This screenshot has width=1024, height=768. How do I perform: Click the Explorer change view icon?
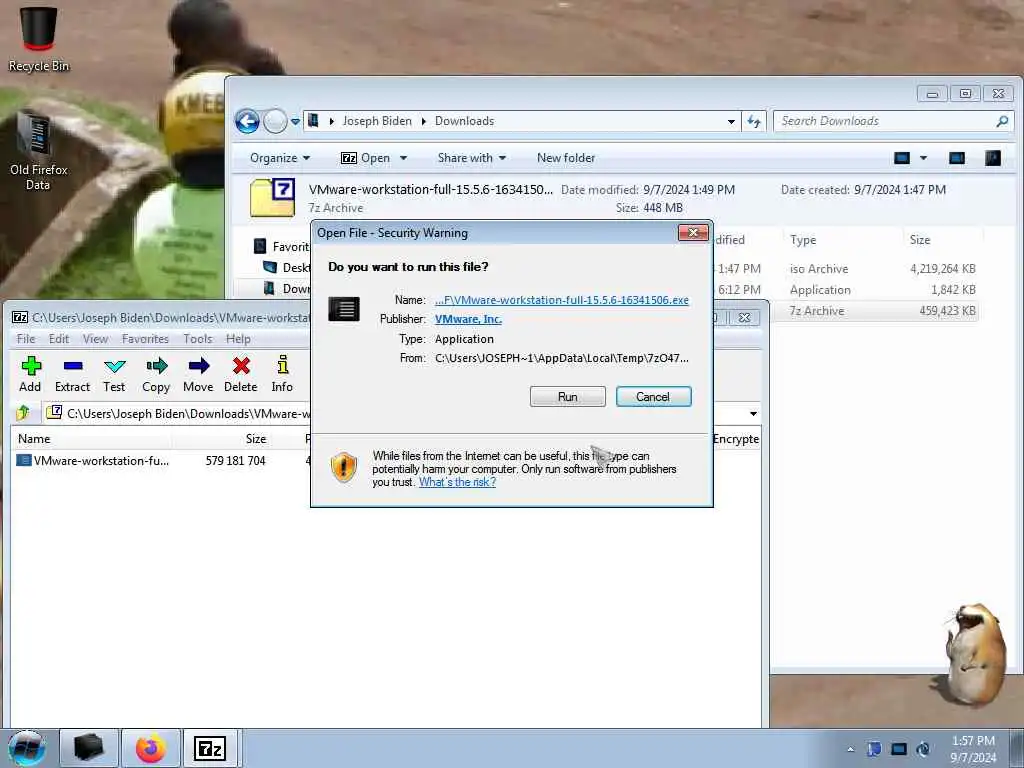point(902,158)
